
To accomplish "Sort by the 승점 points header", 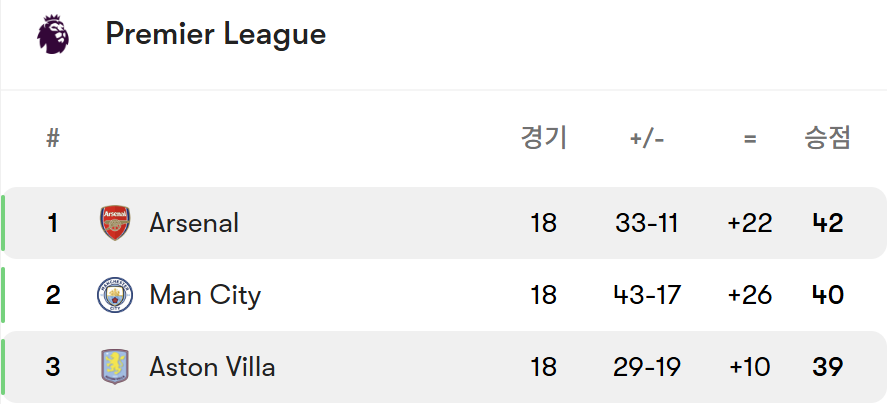I will 828,138.
